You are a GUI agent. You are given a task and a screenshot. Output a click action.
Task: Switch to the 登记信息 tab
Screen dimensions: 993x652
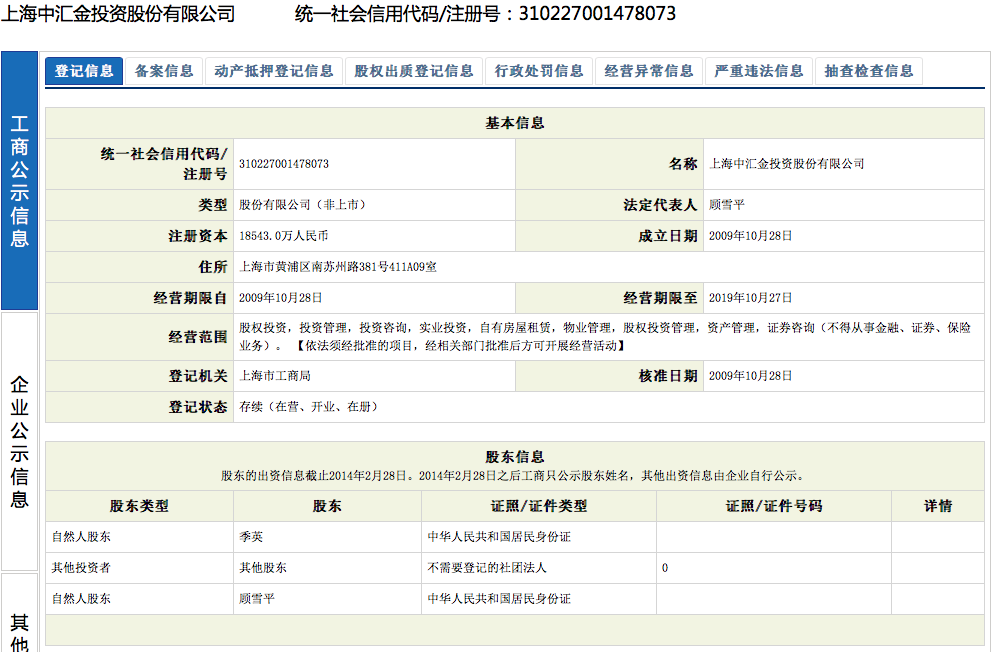tap(84, 71)
